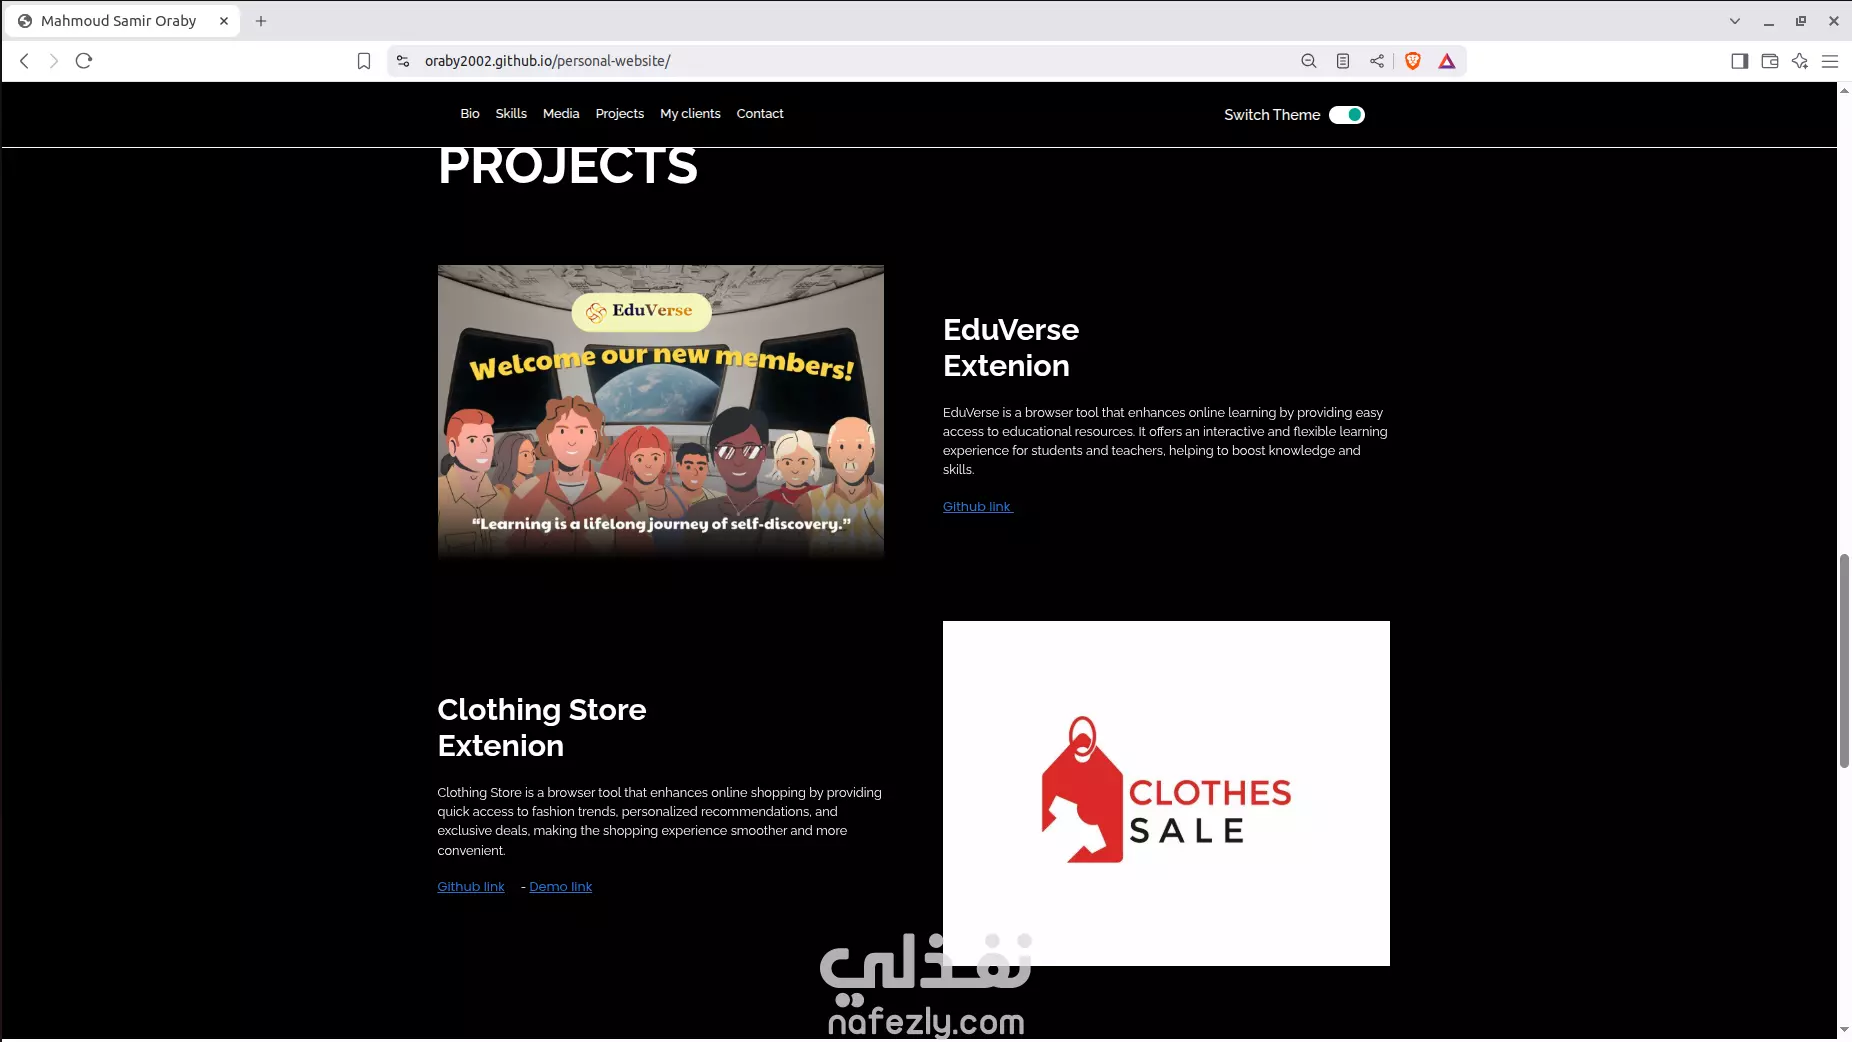Bookmark this page with the bookmark icon

[x=364, y=61]
